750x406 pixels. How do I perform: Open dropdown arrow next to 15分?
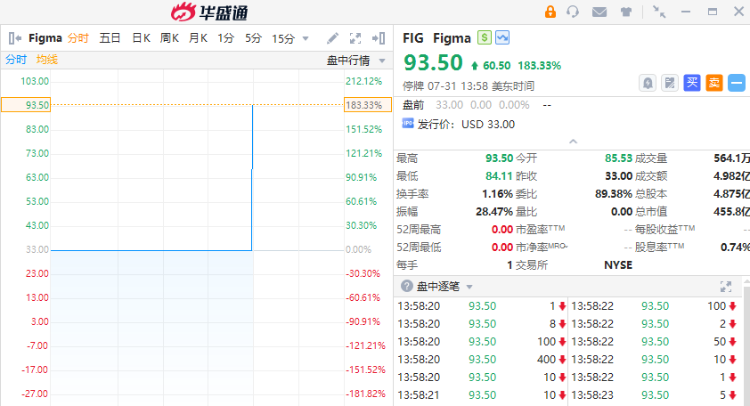pyautogui.click(x=306, y=39)
